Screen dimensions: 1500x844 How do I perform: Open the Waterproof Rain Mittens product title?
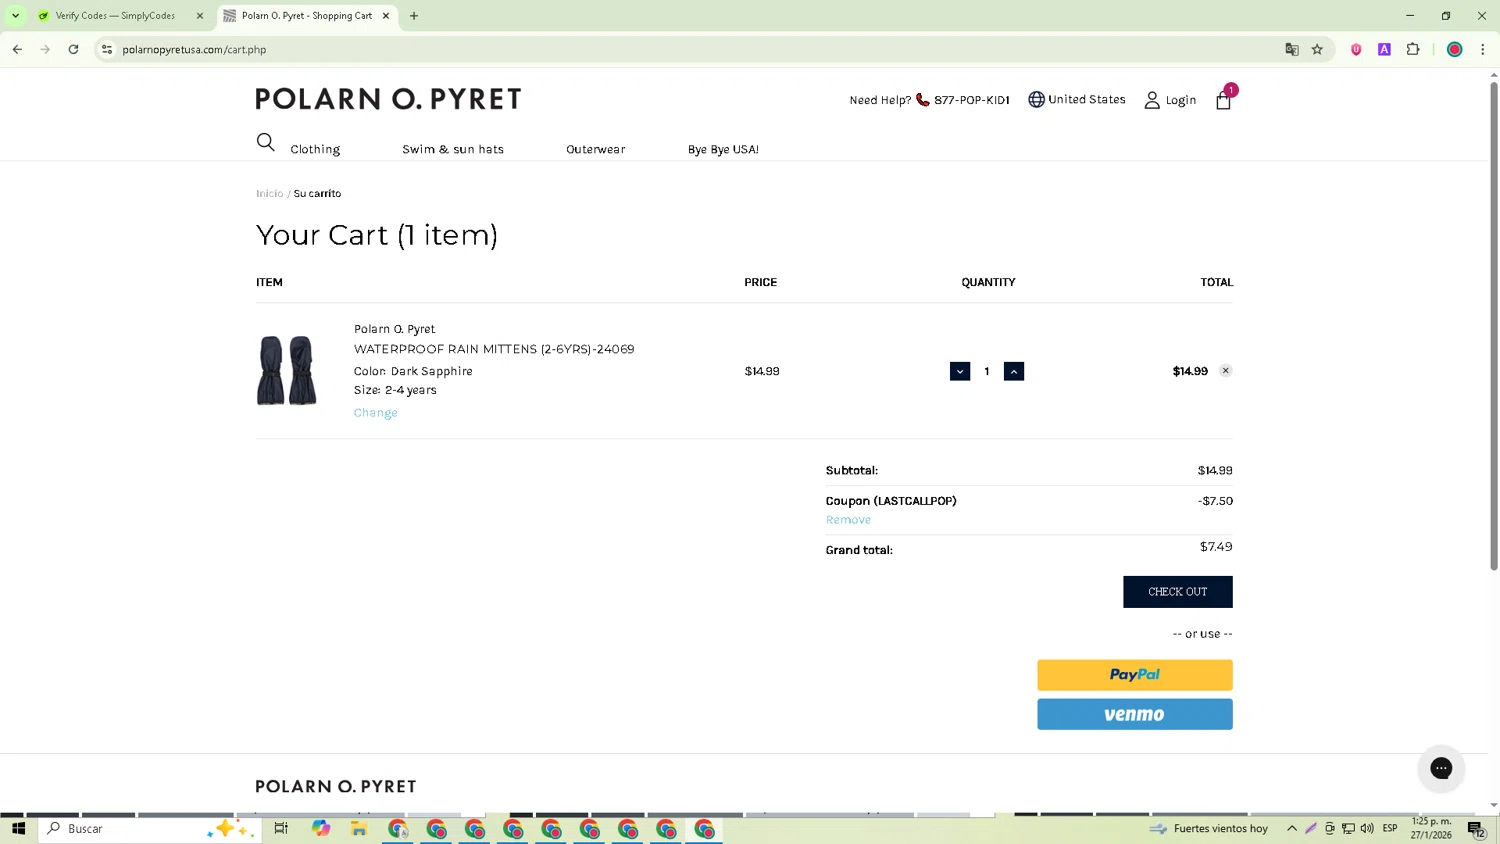[494, 349]
